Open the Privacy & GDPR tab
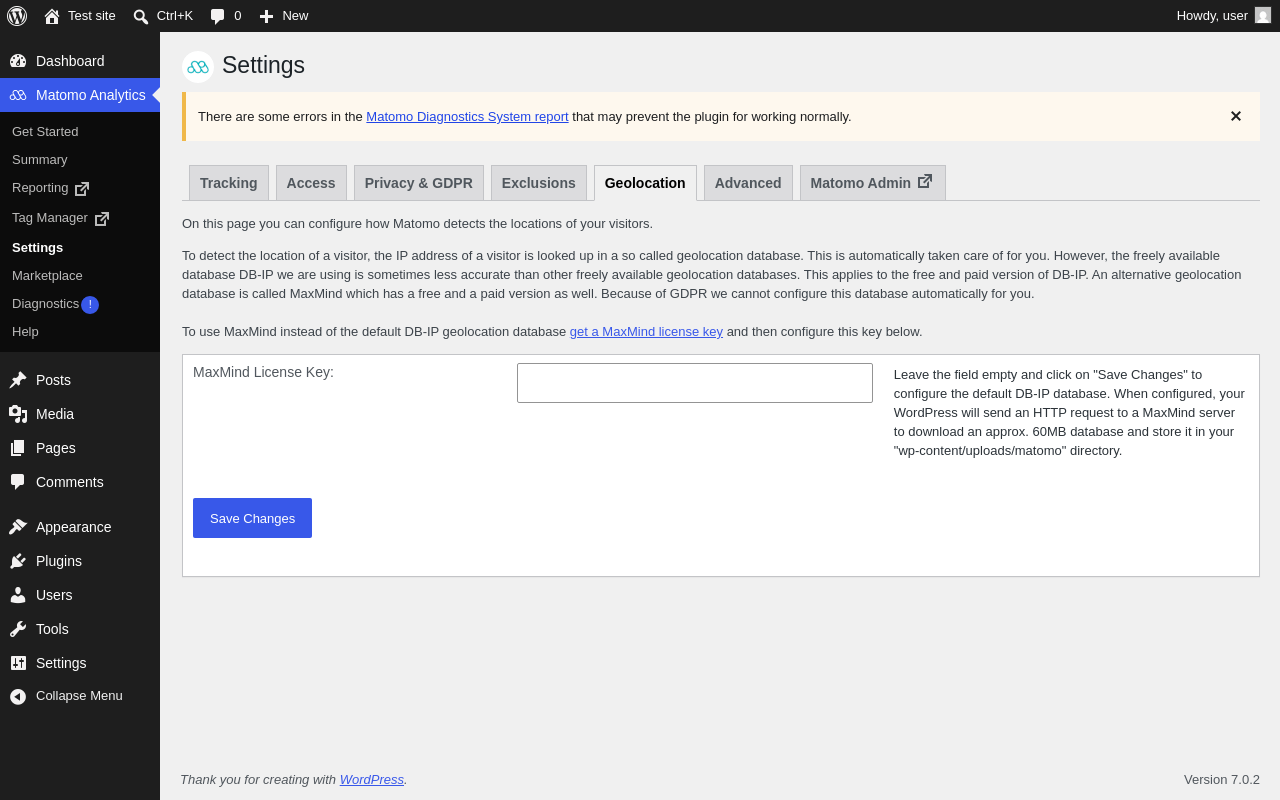This screenshot has width=1280, height=800. click(419, 183)
